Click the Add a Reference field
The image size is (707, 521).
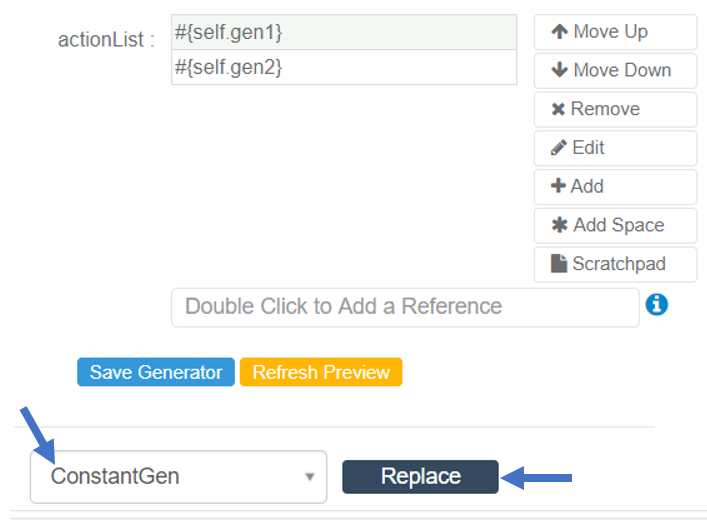pos(404,307)
